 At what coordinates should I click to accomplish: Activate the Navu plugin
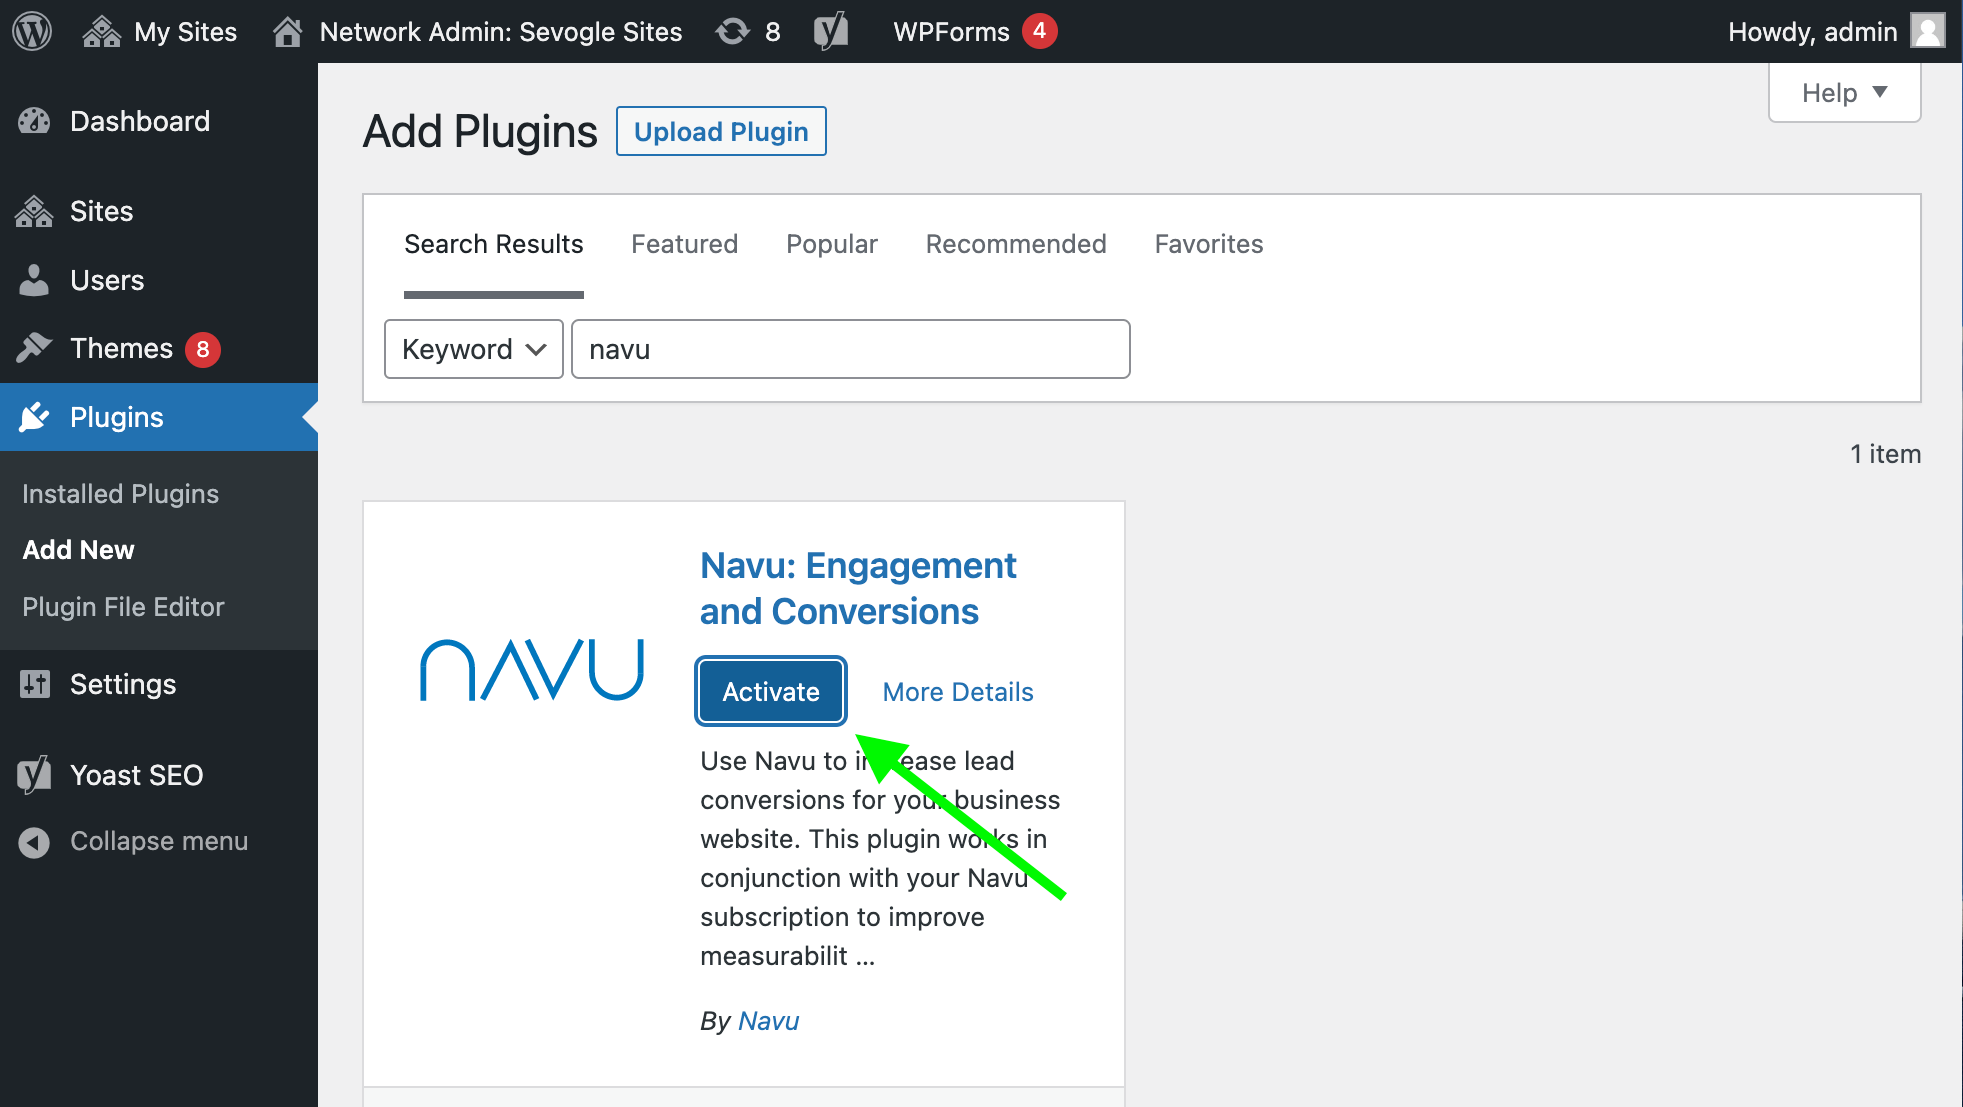770,691
